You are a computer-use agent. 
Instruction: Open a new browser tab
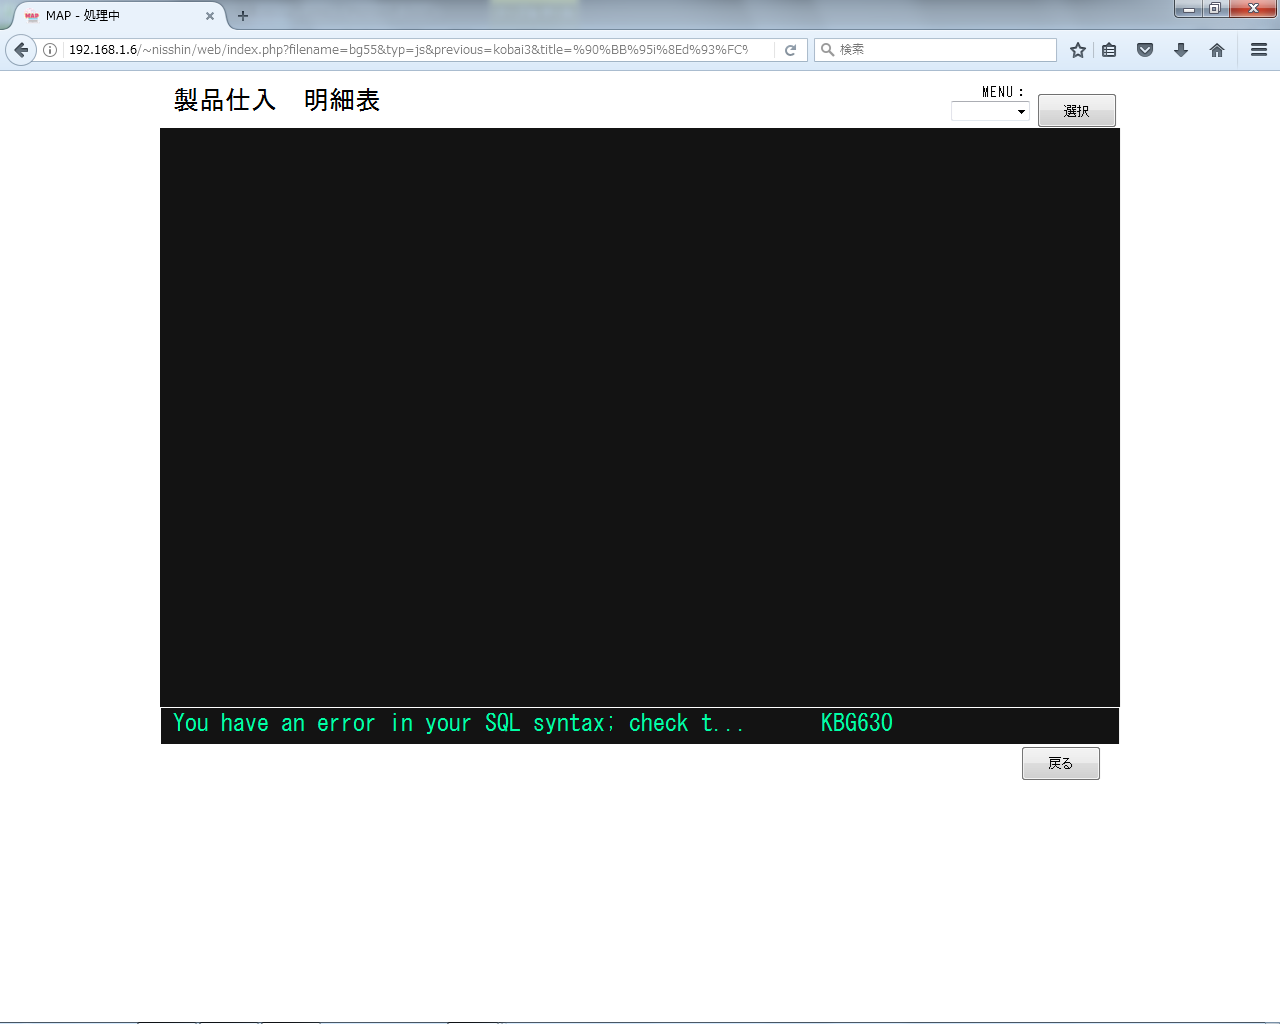click(x=243, y=16)
